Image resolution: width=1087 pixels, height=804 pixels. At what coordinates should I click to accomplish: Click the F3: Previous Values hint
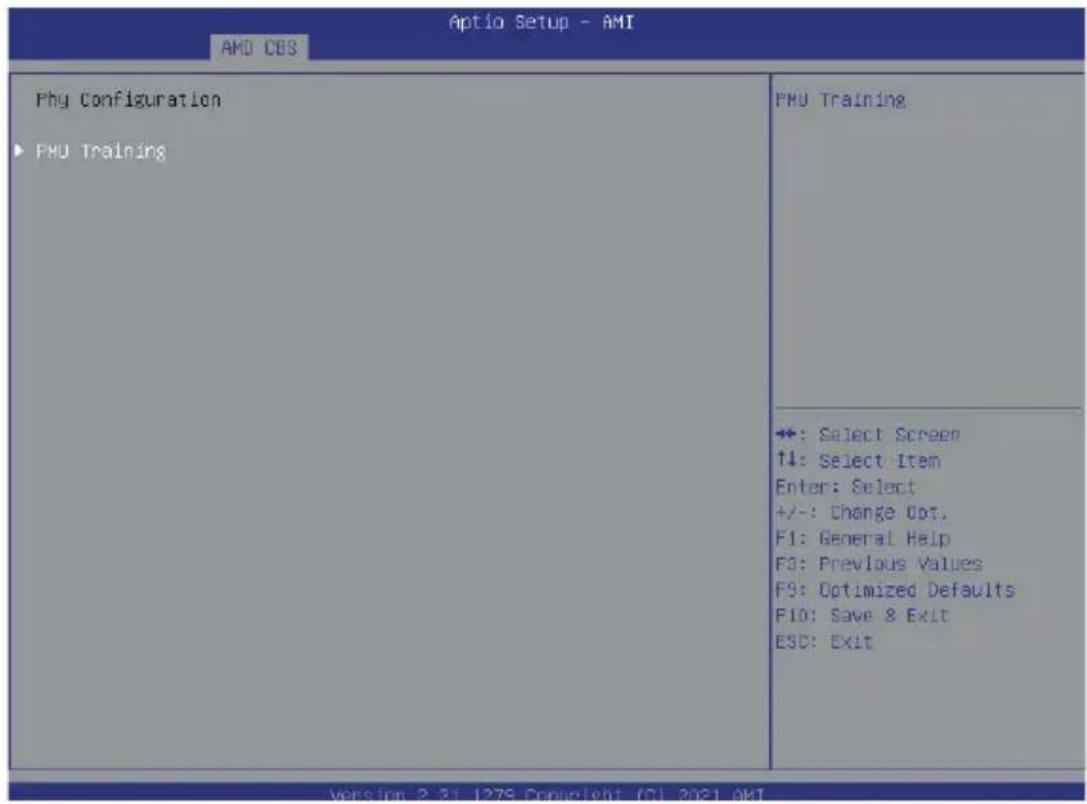coord(879,563)
